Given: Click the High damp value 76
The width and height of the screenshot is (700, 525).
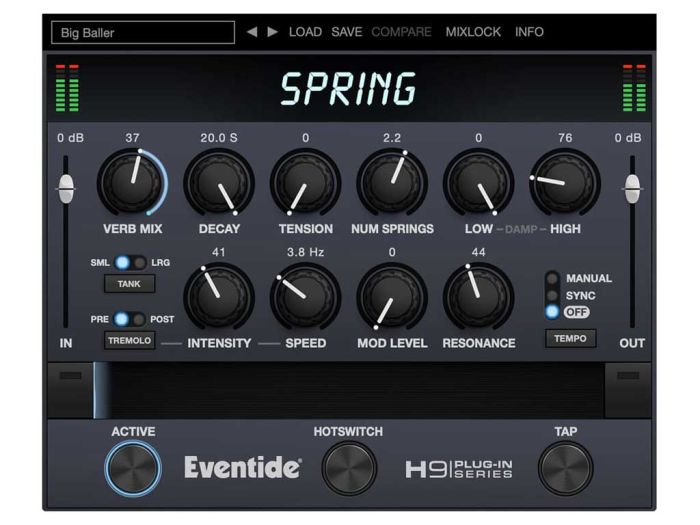Looking at the screenshot, I should 565,138.
